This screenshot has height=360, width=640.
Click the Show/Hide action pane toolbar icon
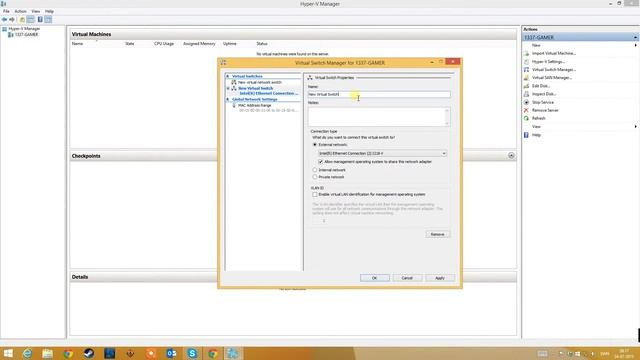coord(48,20)
